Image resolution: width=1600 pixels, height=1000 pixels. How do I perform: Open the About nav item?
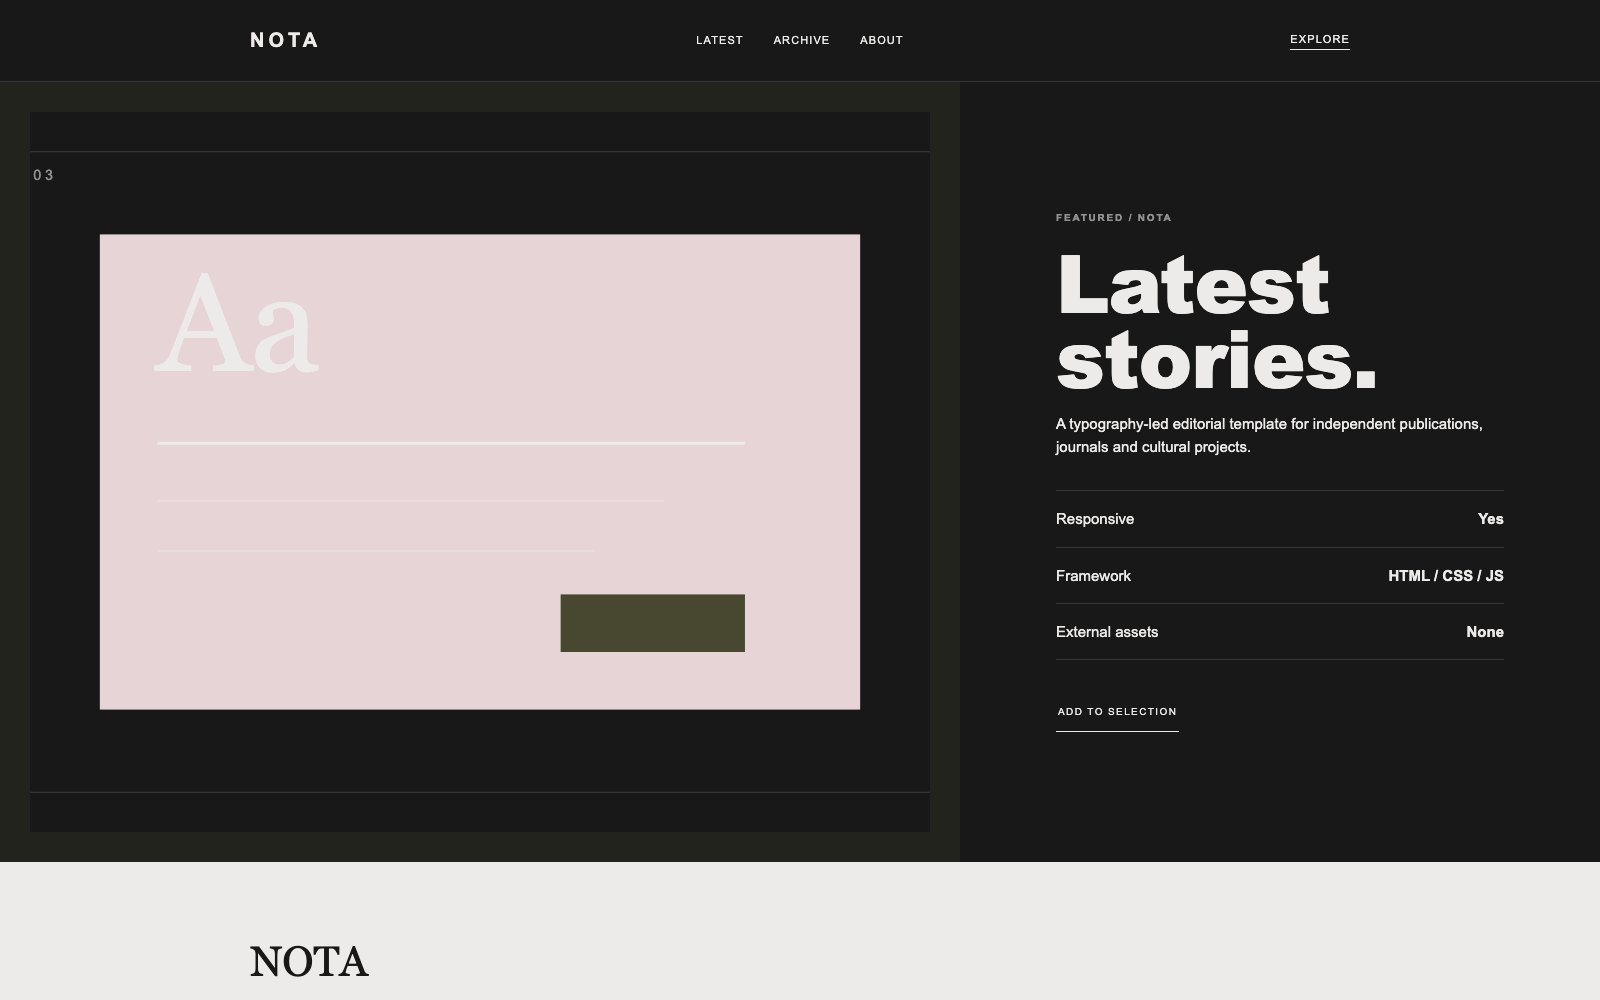(x=881, y=40)
